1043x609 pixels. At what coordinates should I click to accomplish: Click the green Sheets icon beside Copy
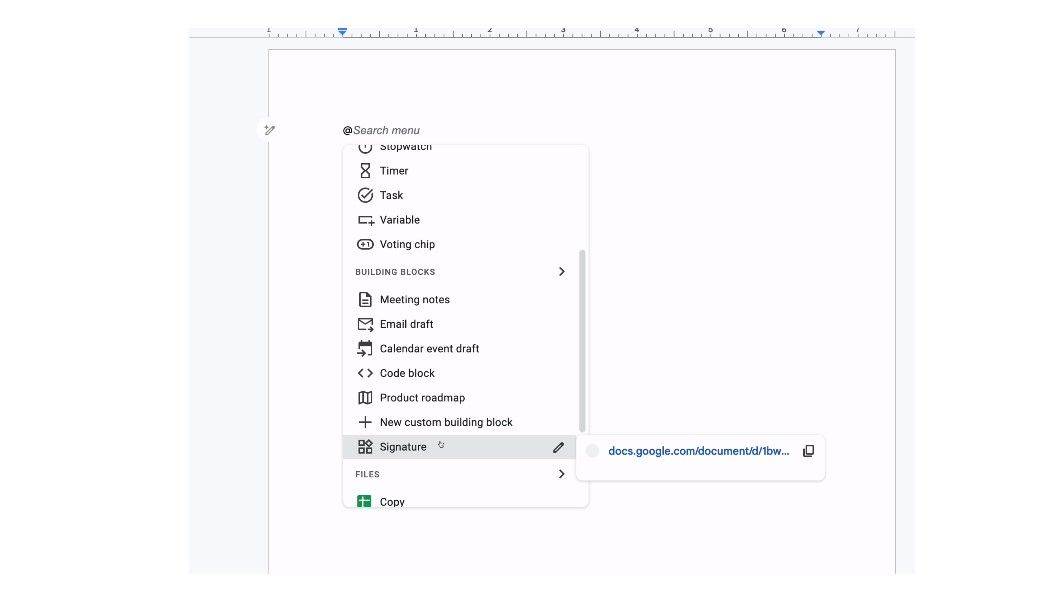point(366,501)
